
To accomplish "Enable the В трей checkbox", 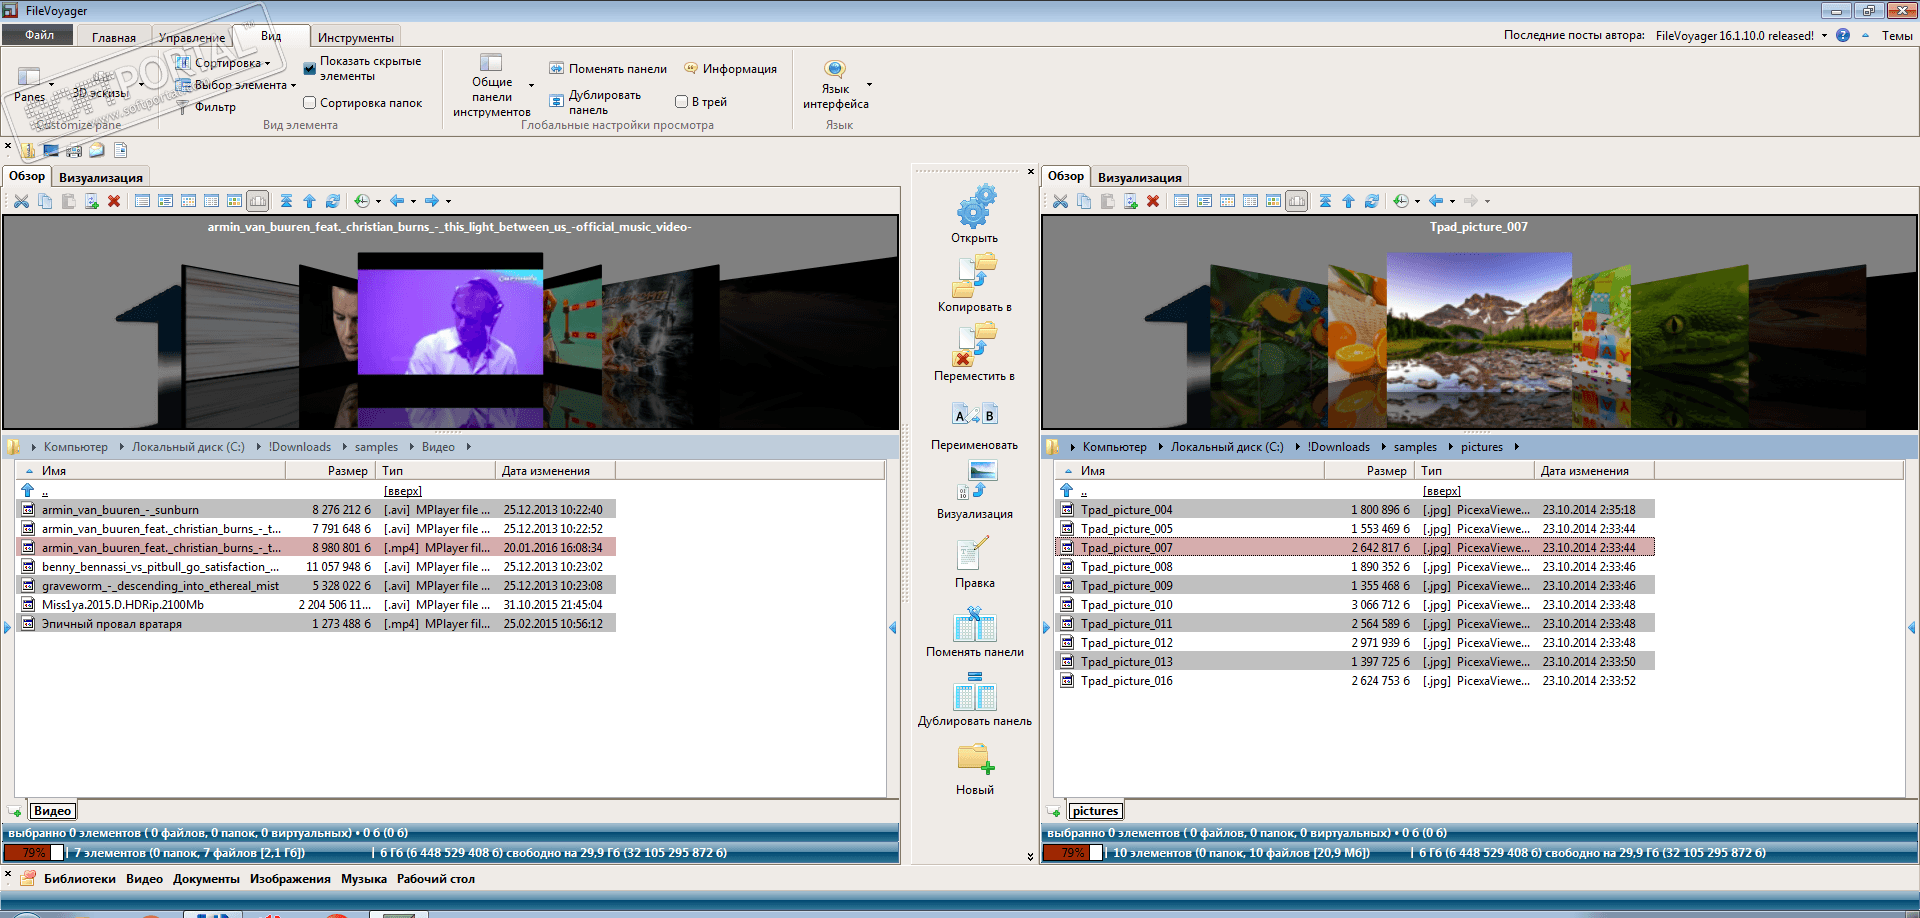I will coord(681,102).
